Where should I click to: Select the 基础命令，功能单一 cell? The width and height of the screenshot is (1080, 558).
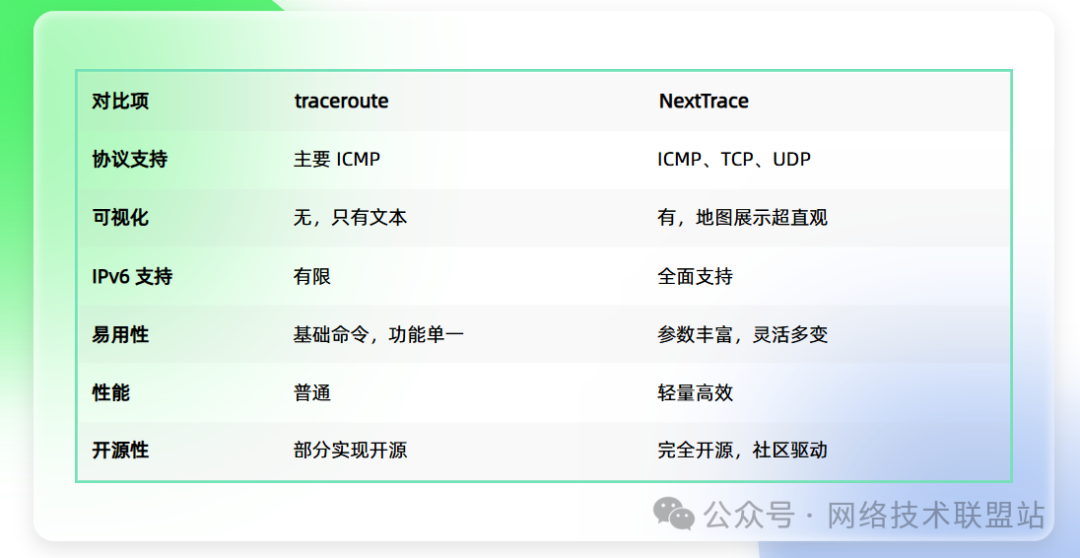point(379,335)
